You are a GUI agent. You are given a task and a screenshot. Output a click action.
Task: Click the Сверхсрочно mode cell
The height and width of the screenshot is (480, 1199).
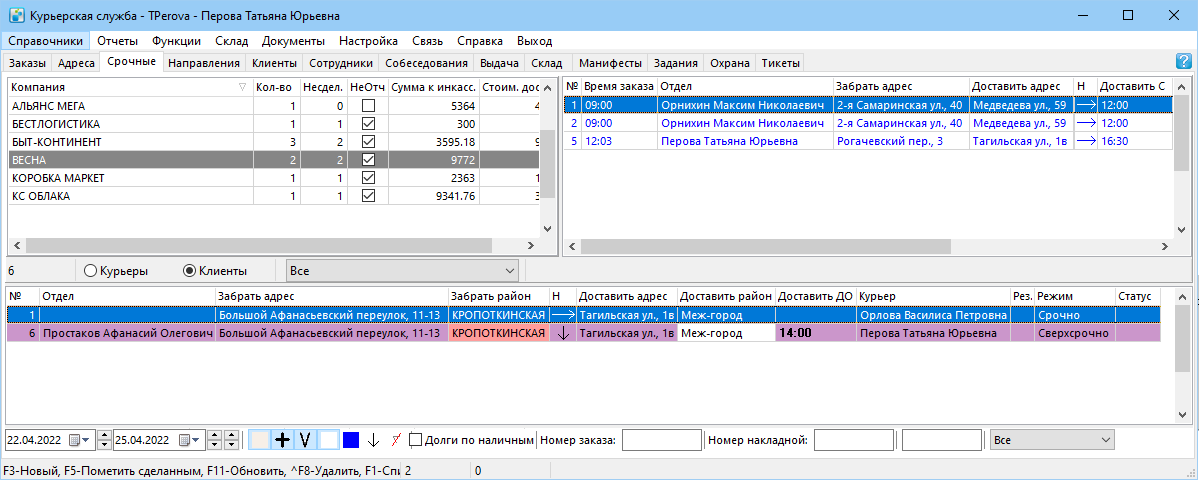(x=1074, y=333)
